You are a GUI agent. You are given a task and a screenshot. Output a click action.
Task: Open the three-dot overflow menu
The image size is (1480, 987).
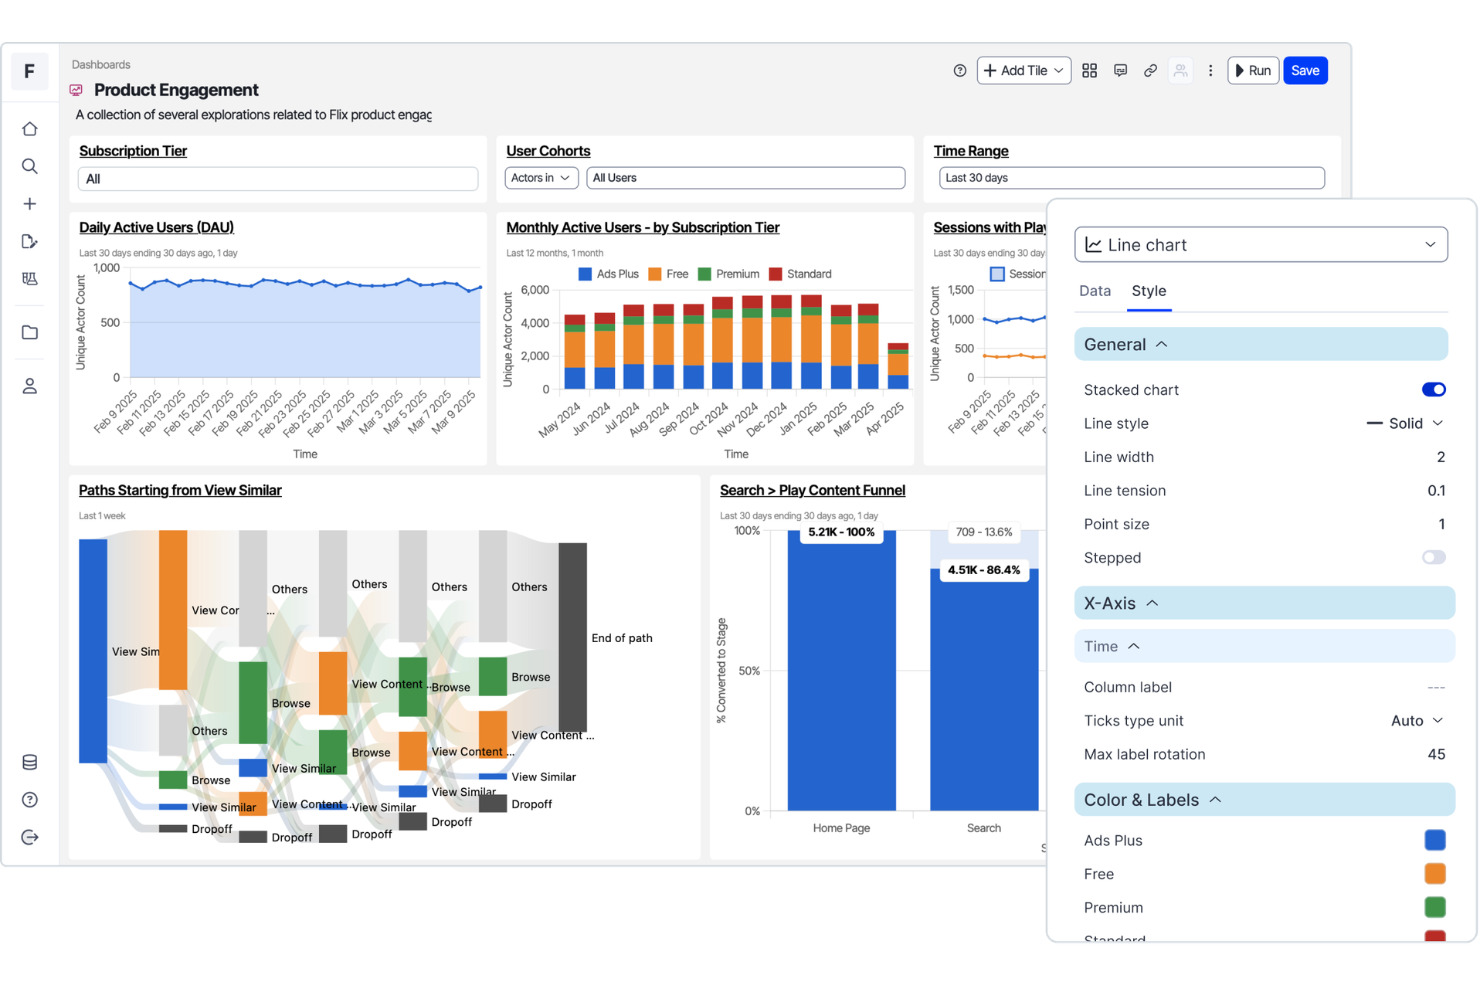1211,70
